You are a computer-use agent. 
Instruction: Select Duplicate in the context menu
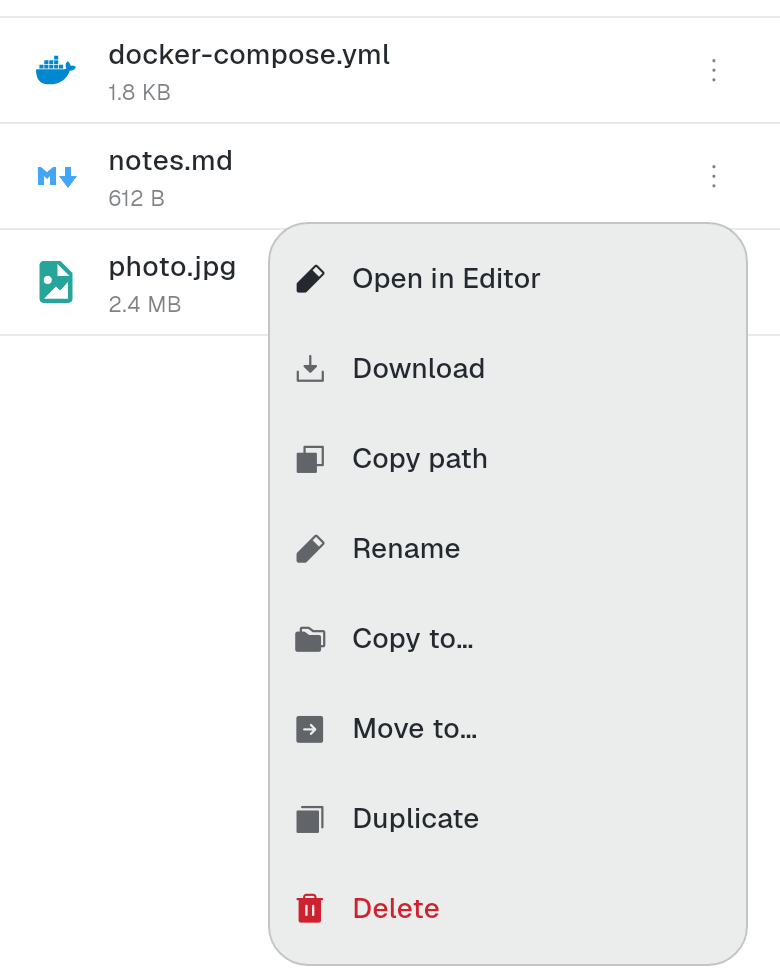(508, 819)
